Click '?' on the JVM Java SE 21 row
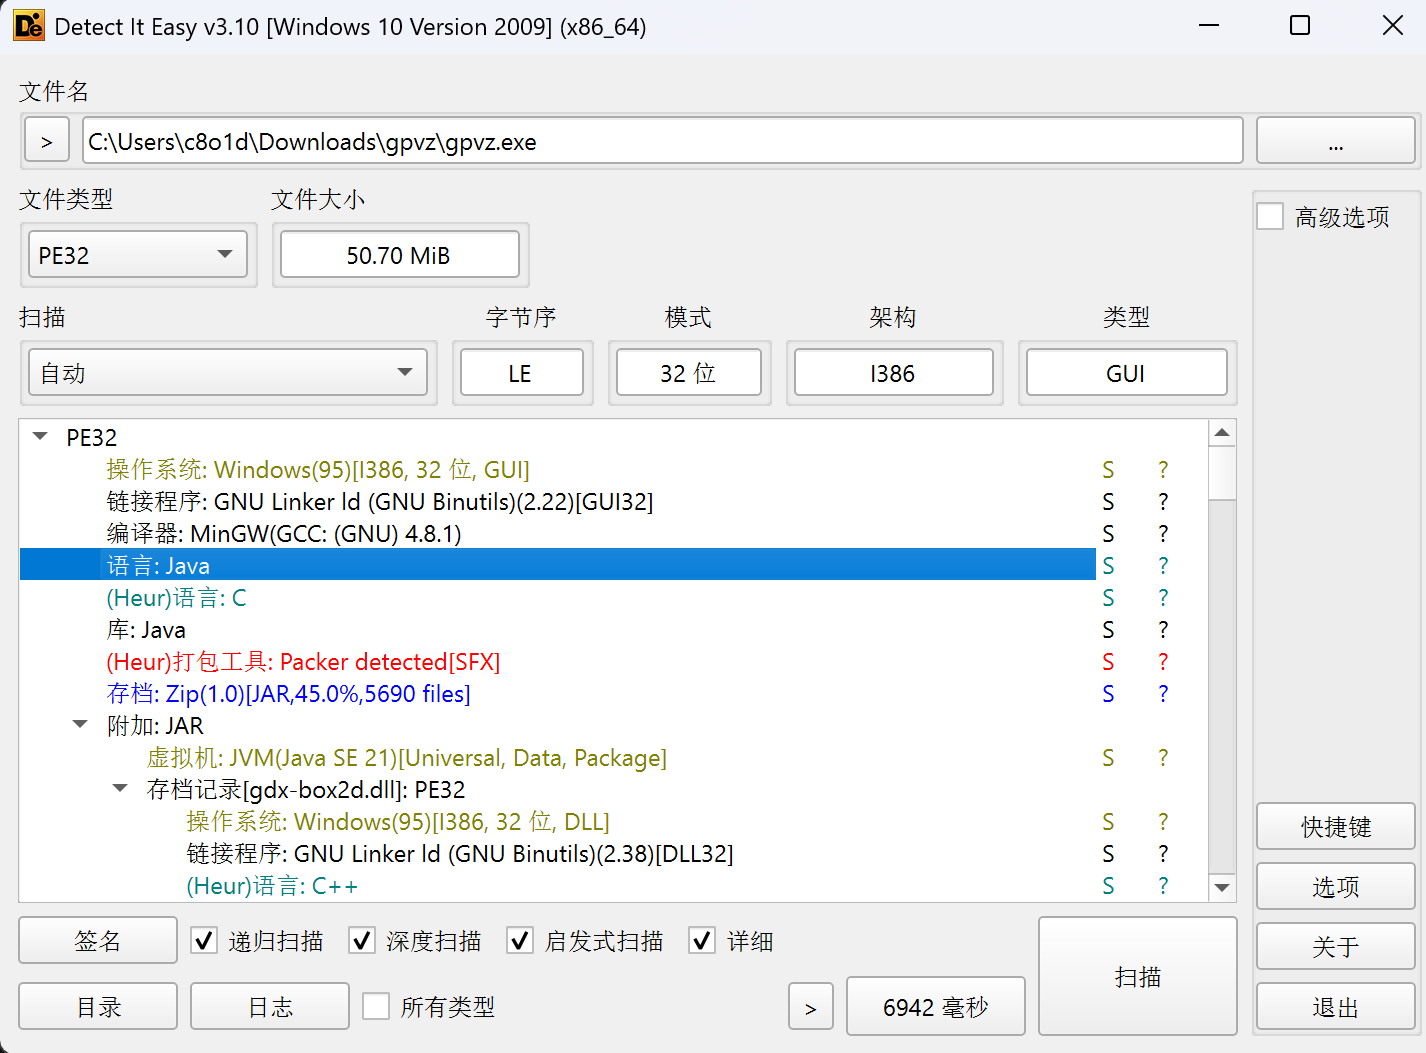The image size is (1426, 1053). pos(1163,758)
